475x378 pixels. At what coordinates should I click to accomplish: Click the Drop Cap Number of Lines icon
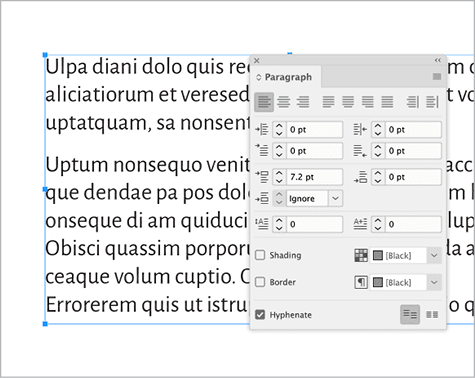tap(262, 224)
